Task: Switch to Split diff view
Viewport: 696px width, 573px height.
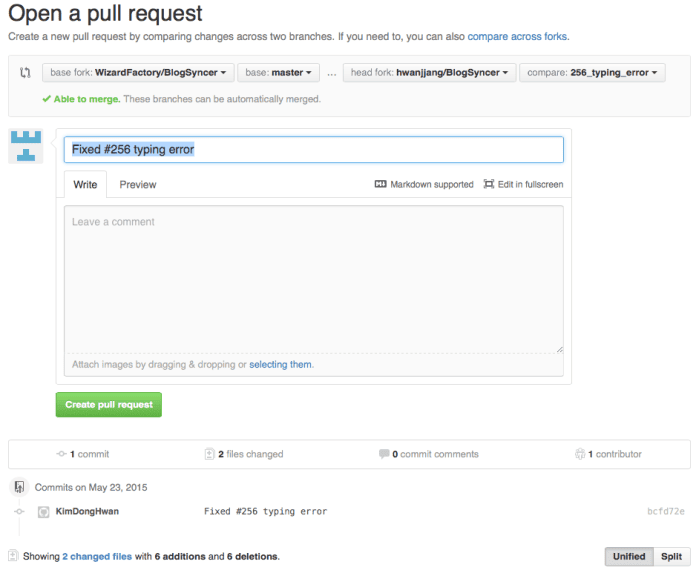Action: tap(671, 557)
